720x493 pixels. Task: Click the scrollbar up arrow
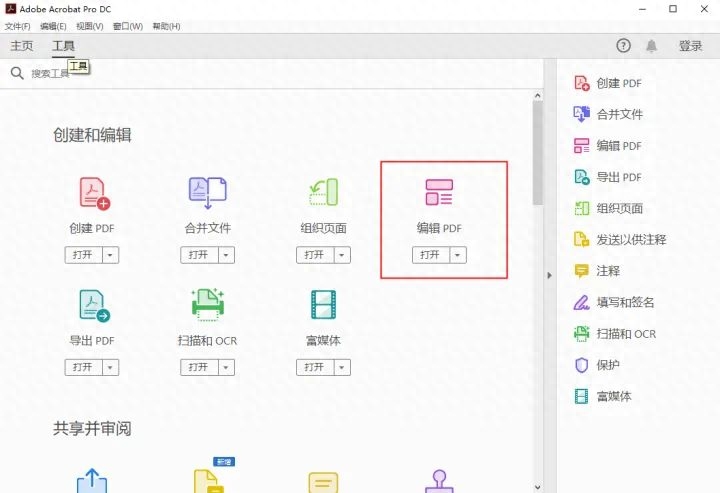pos(538,95)
